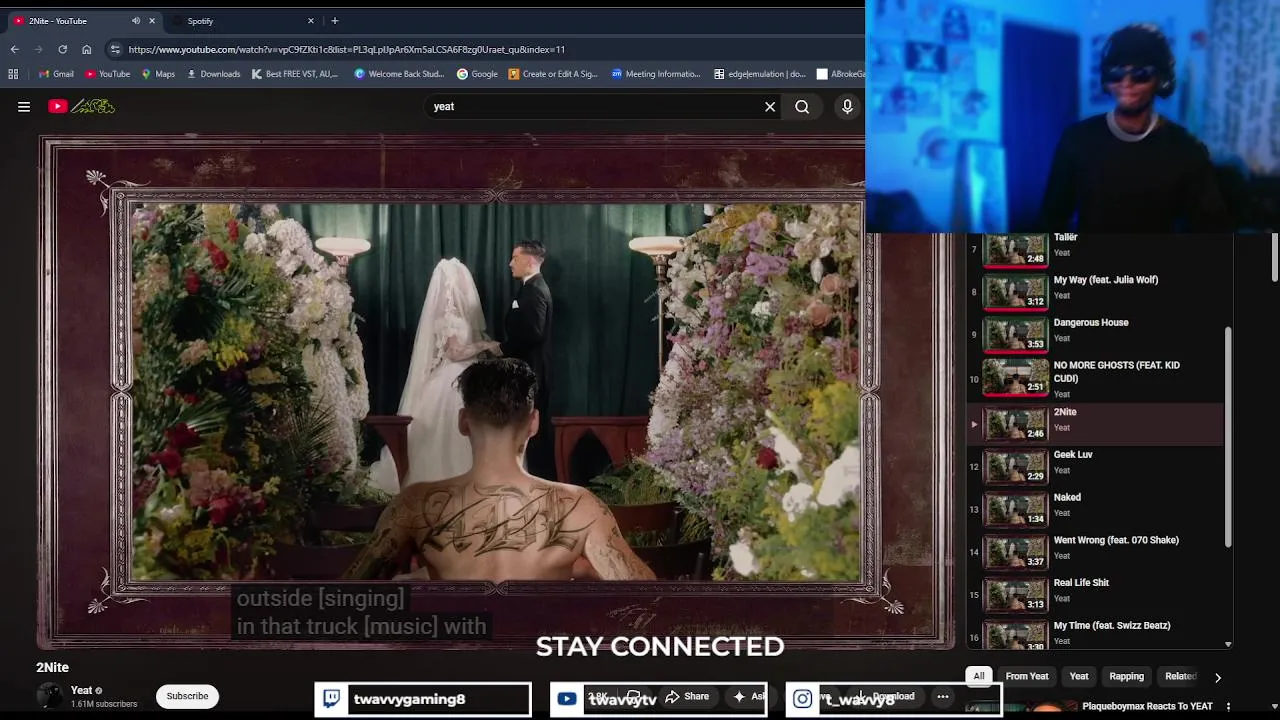This screenshot has width=1280, height=720.
Task: Close the Spotify tab
Action: (x=310, y=21)
